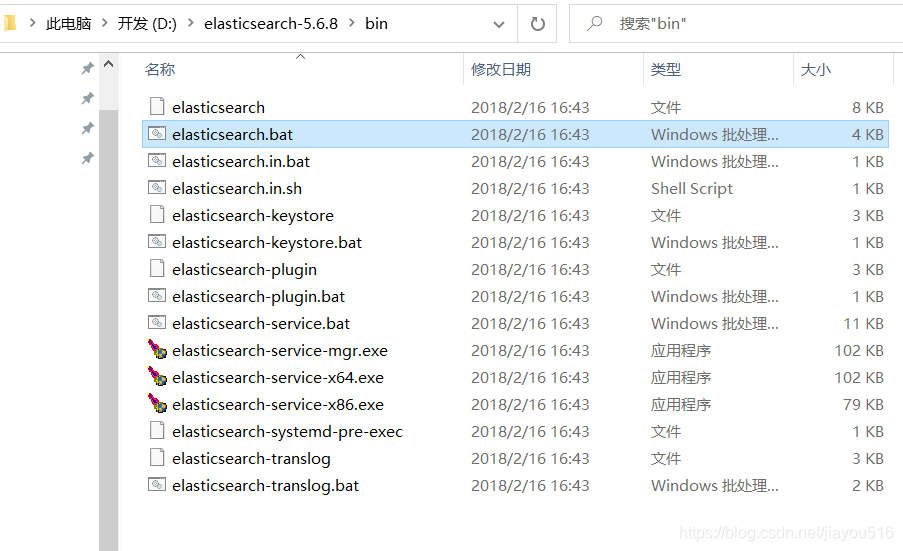This screenshot has height=551, width=903.
Task: Select the file name elasticsearch-service-mgr.exe
Action: pos(280,351)
